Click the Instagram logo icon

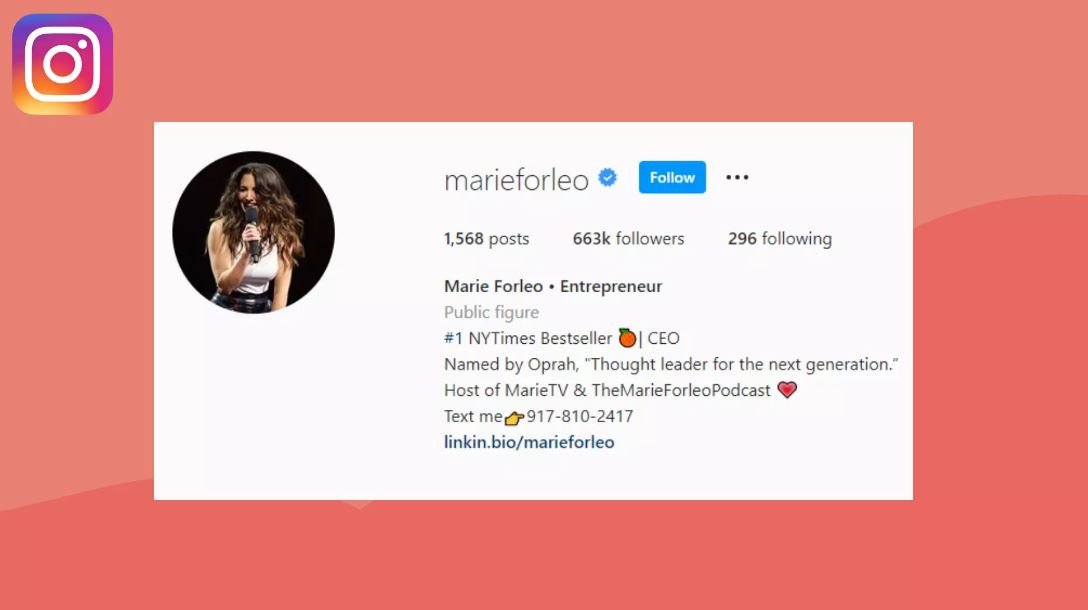[62, 64]
